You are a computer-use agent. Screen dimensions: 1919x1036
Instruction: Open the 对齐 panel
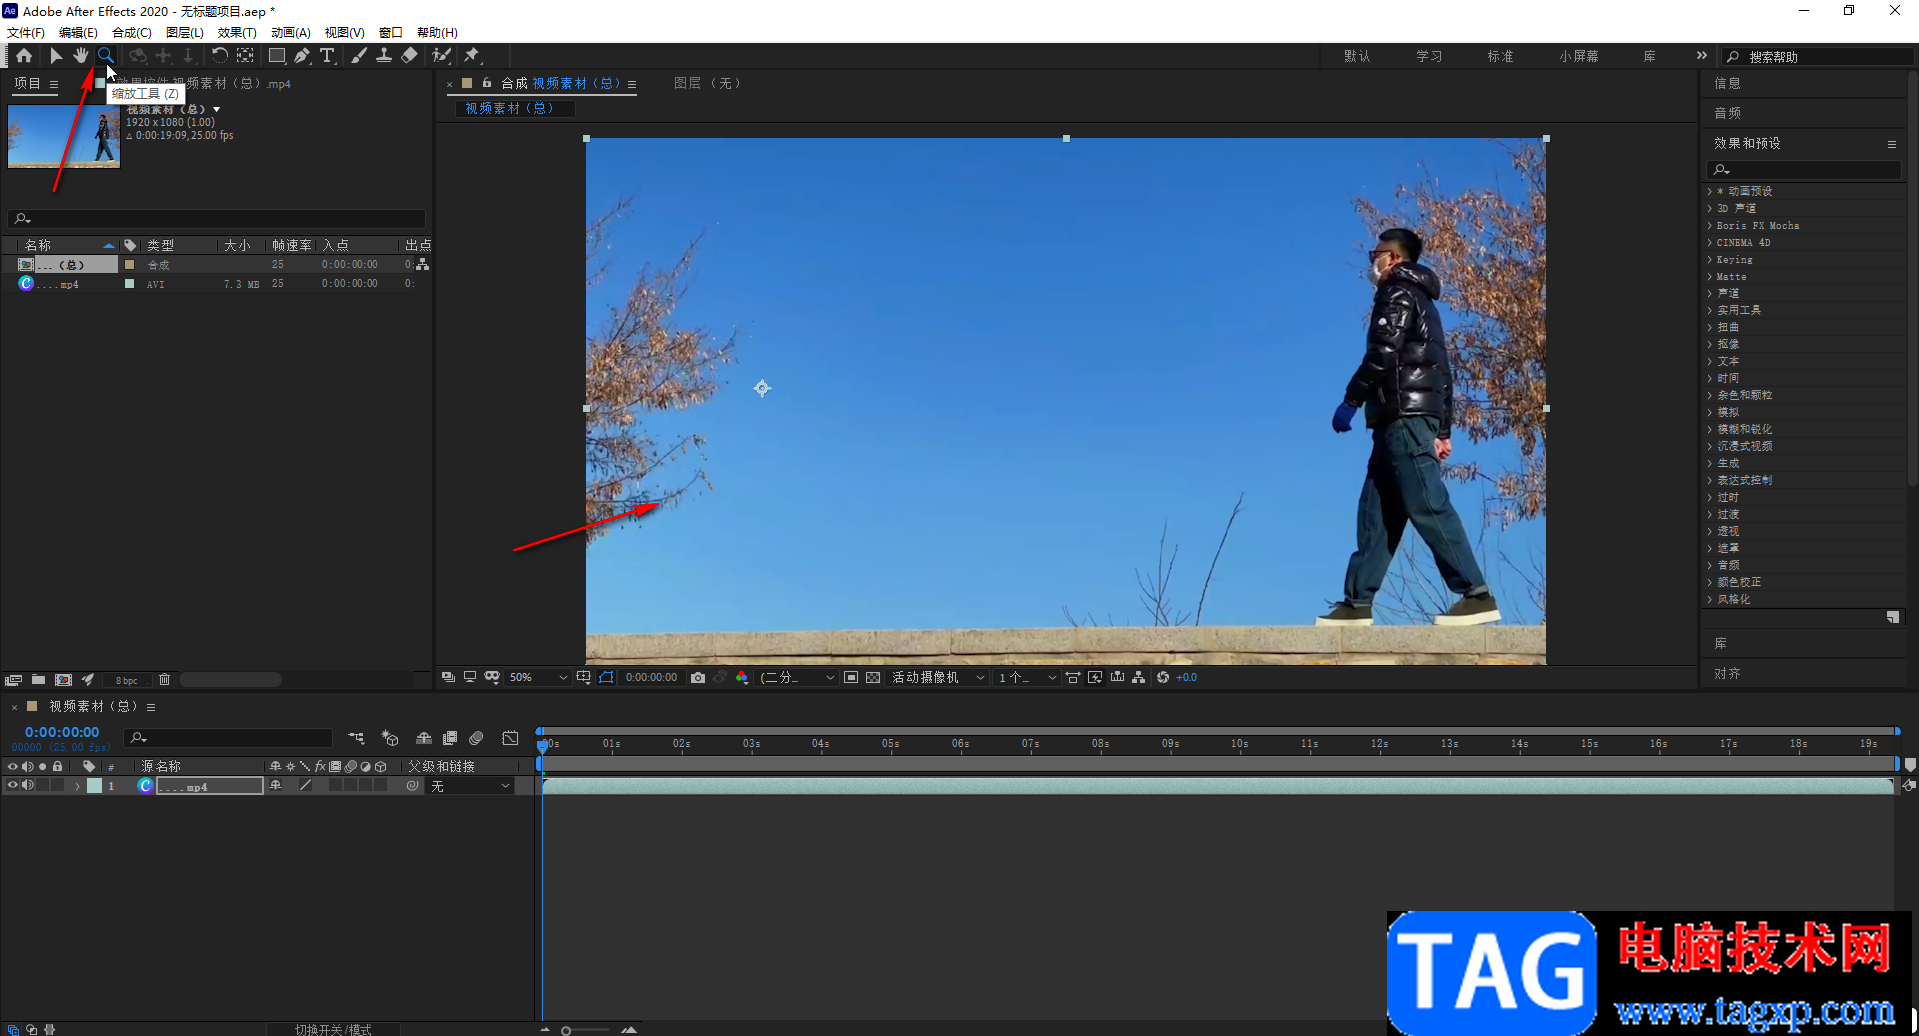pyautogui.click(x=1727, y=674)
